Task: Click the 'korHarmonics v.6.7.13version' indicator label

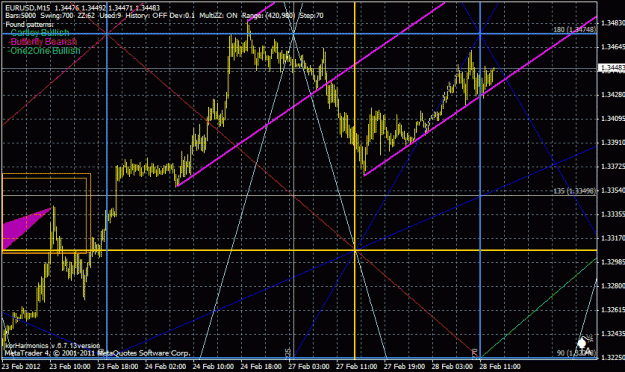Action: 53,346
